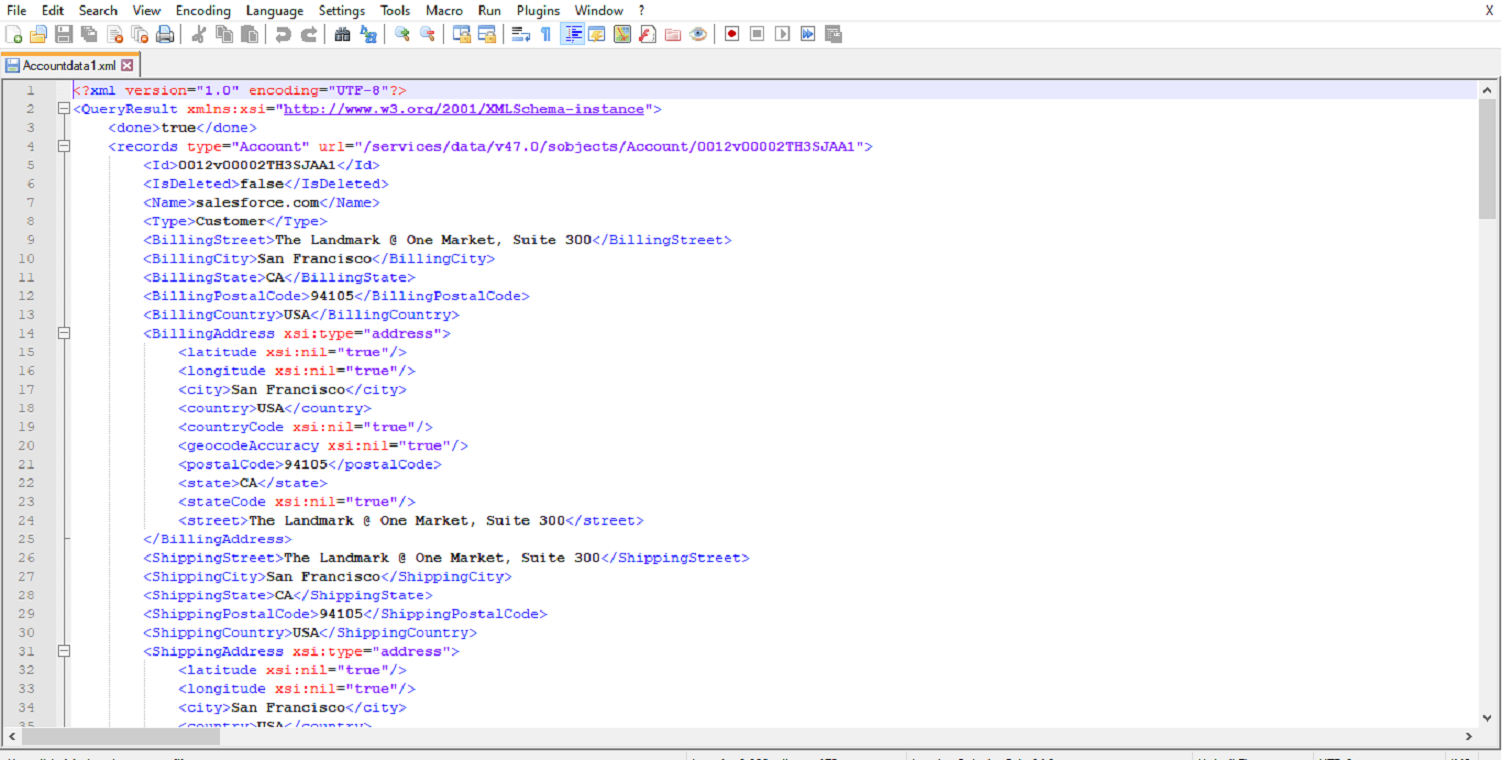1512x760 pixels.
Task: Undo the last action via toolbar
Action: pos(283,34)
